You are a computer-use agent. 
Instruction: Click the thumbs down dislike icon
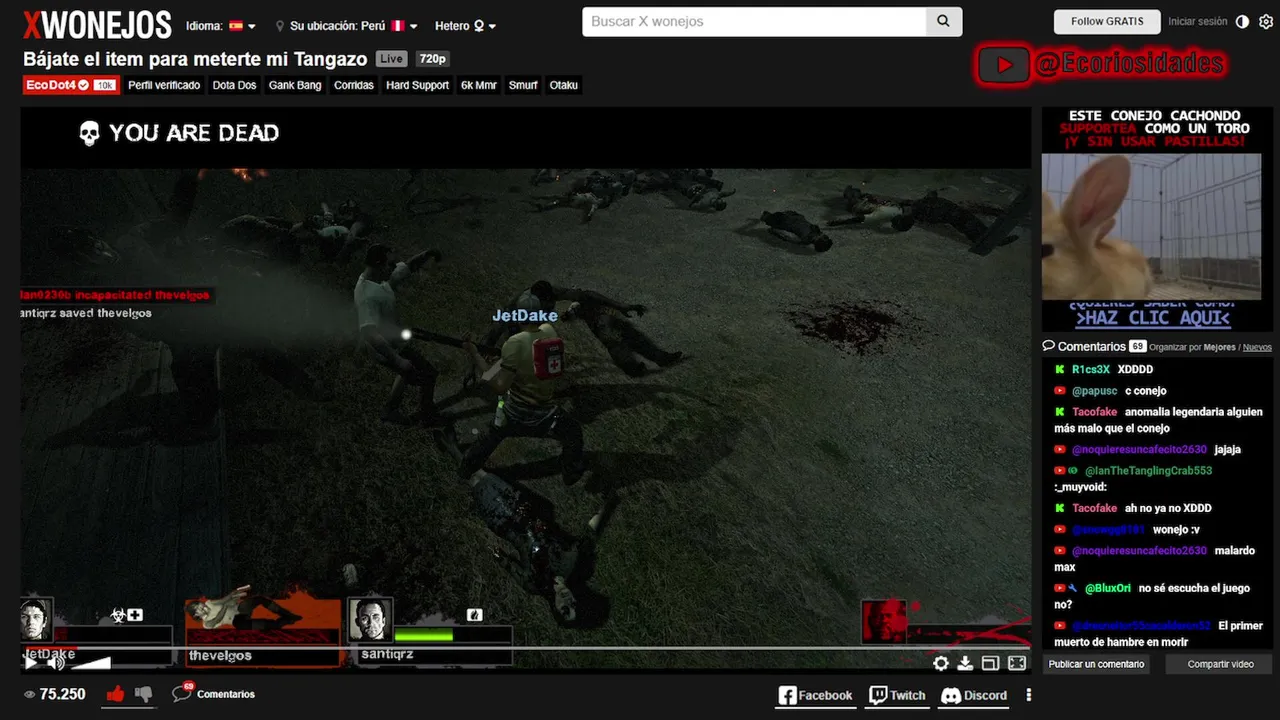pos(143,694)
